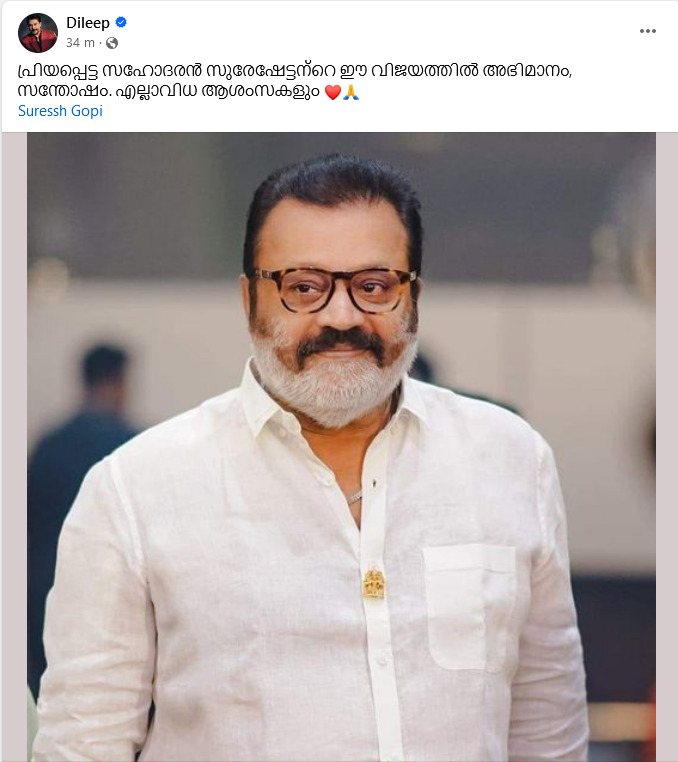Viewport: 678px width, 762px height.
Task: Click the Dileep page name
Action: 88,23
